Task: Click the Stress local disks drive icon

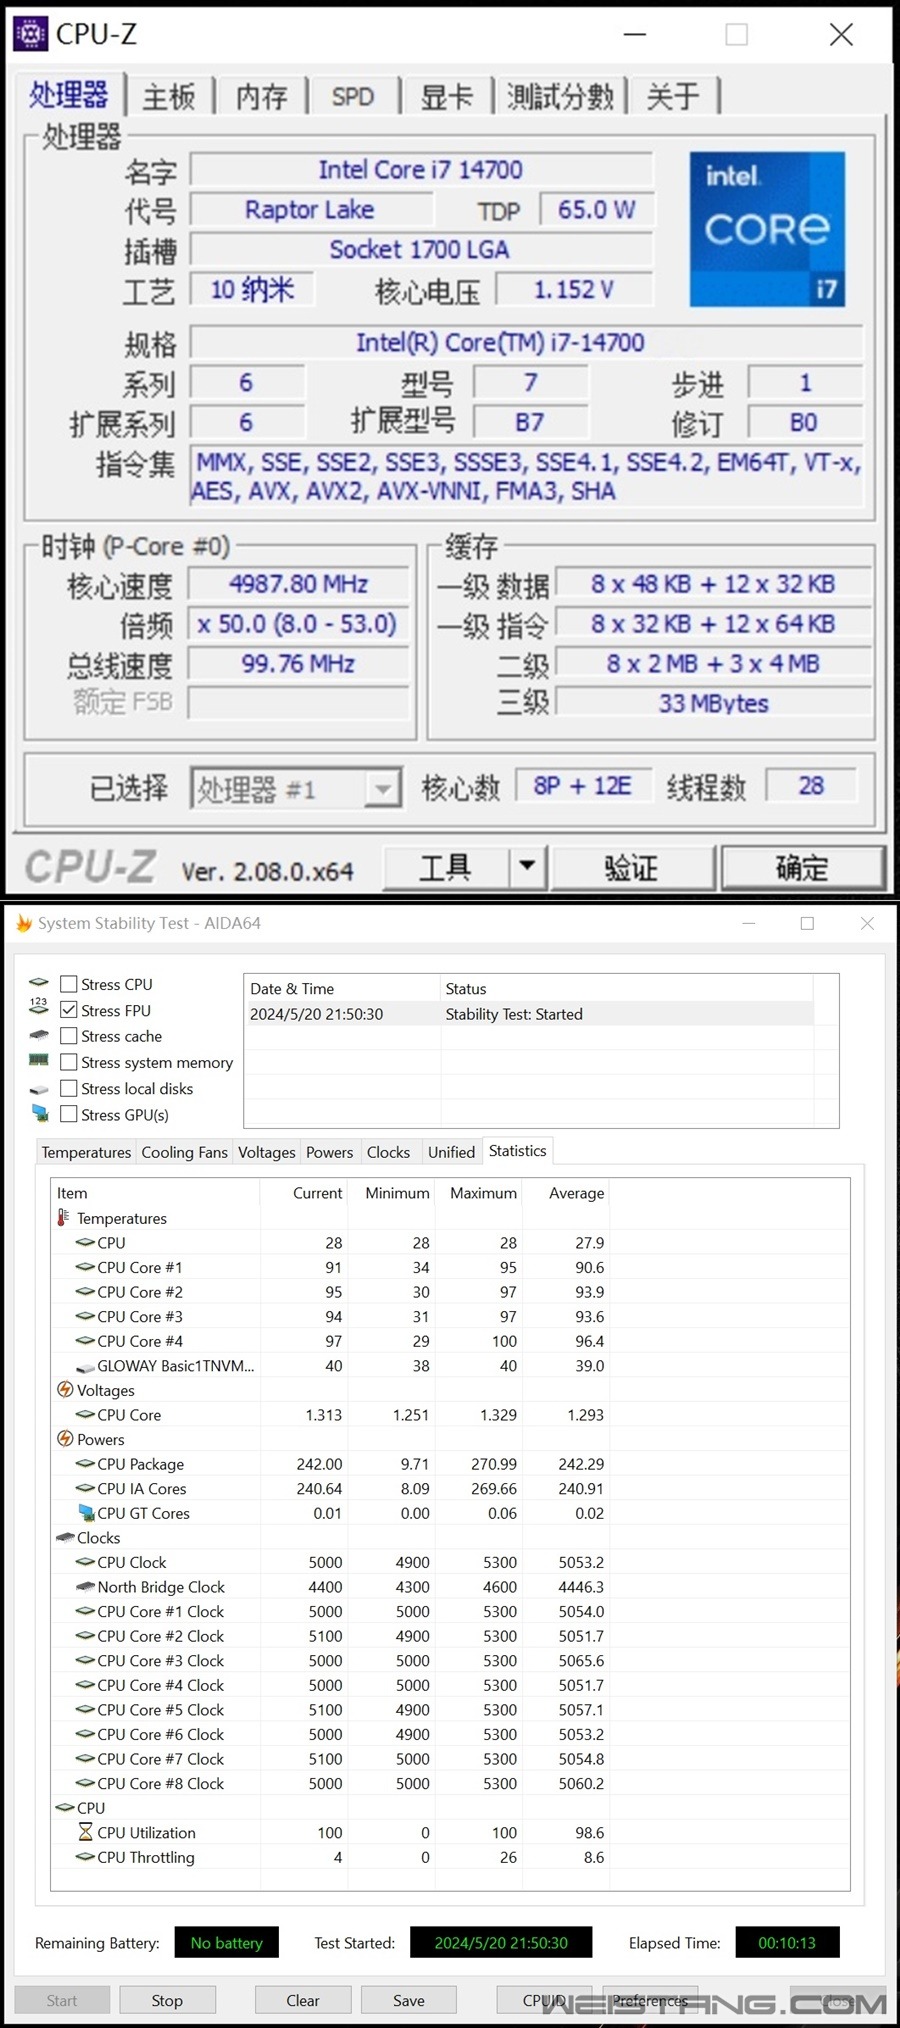Action: 39,1089
